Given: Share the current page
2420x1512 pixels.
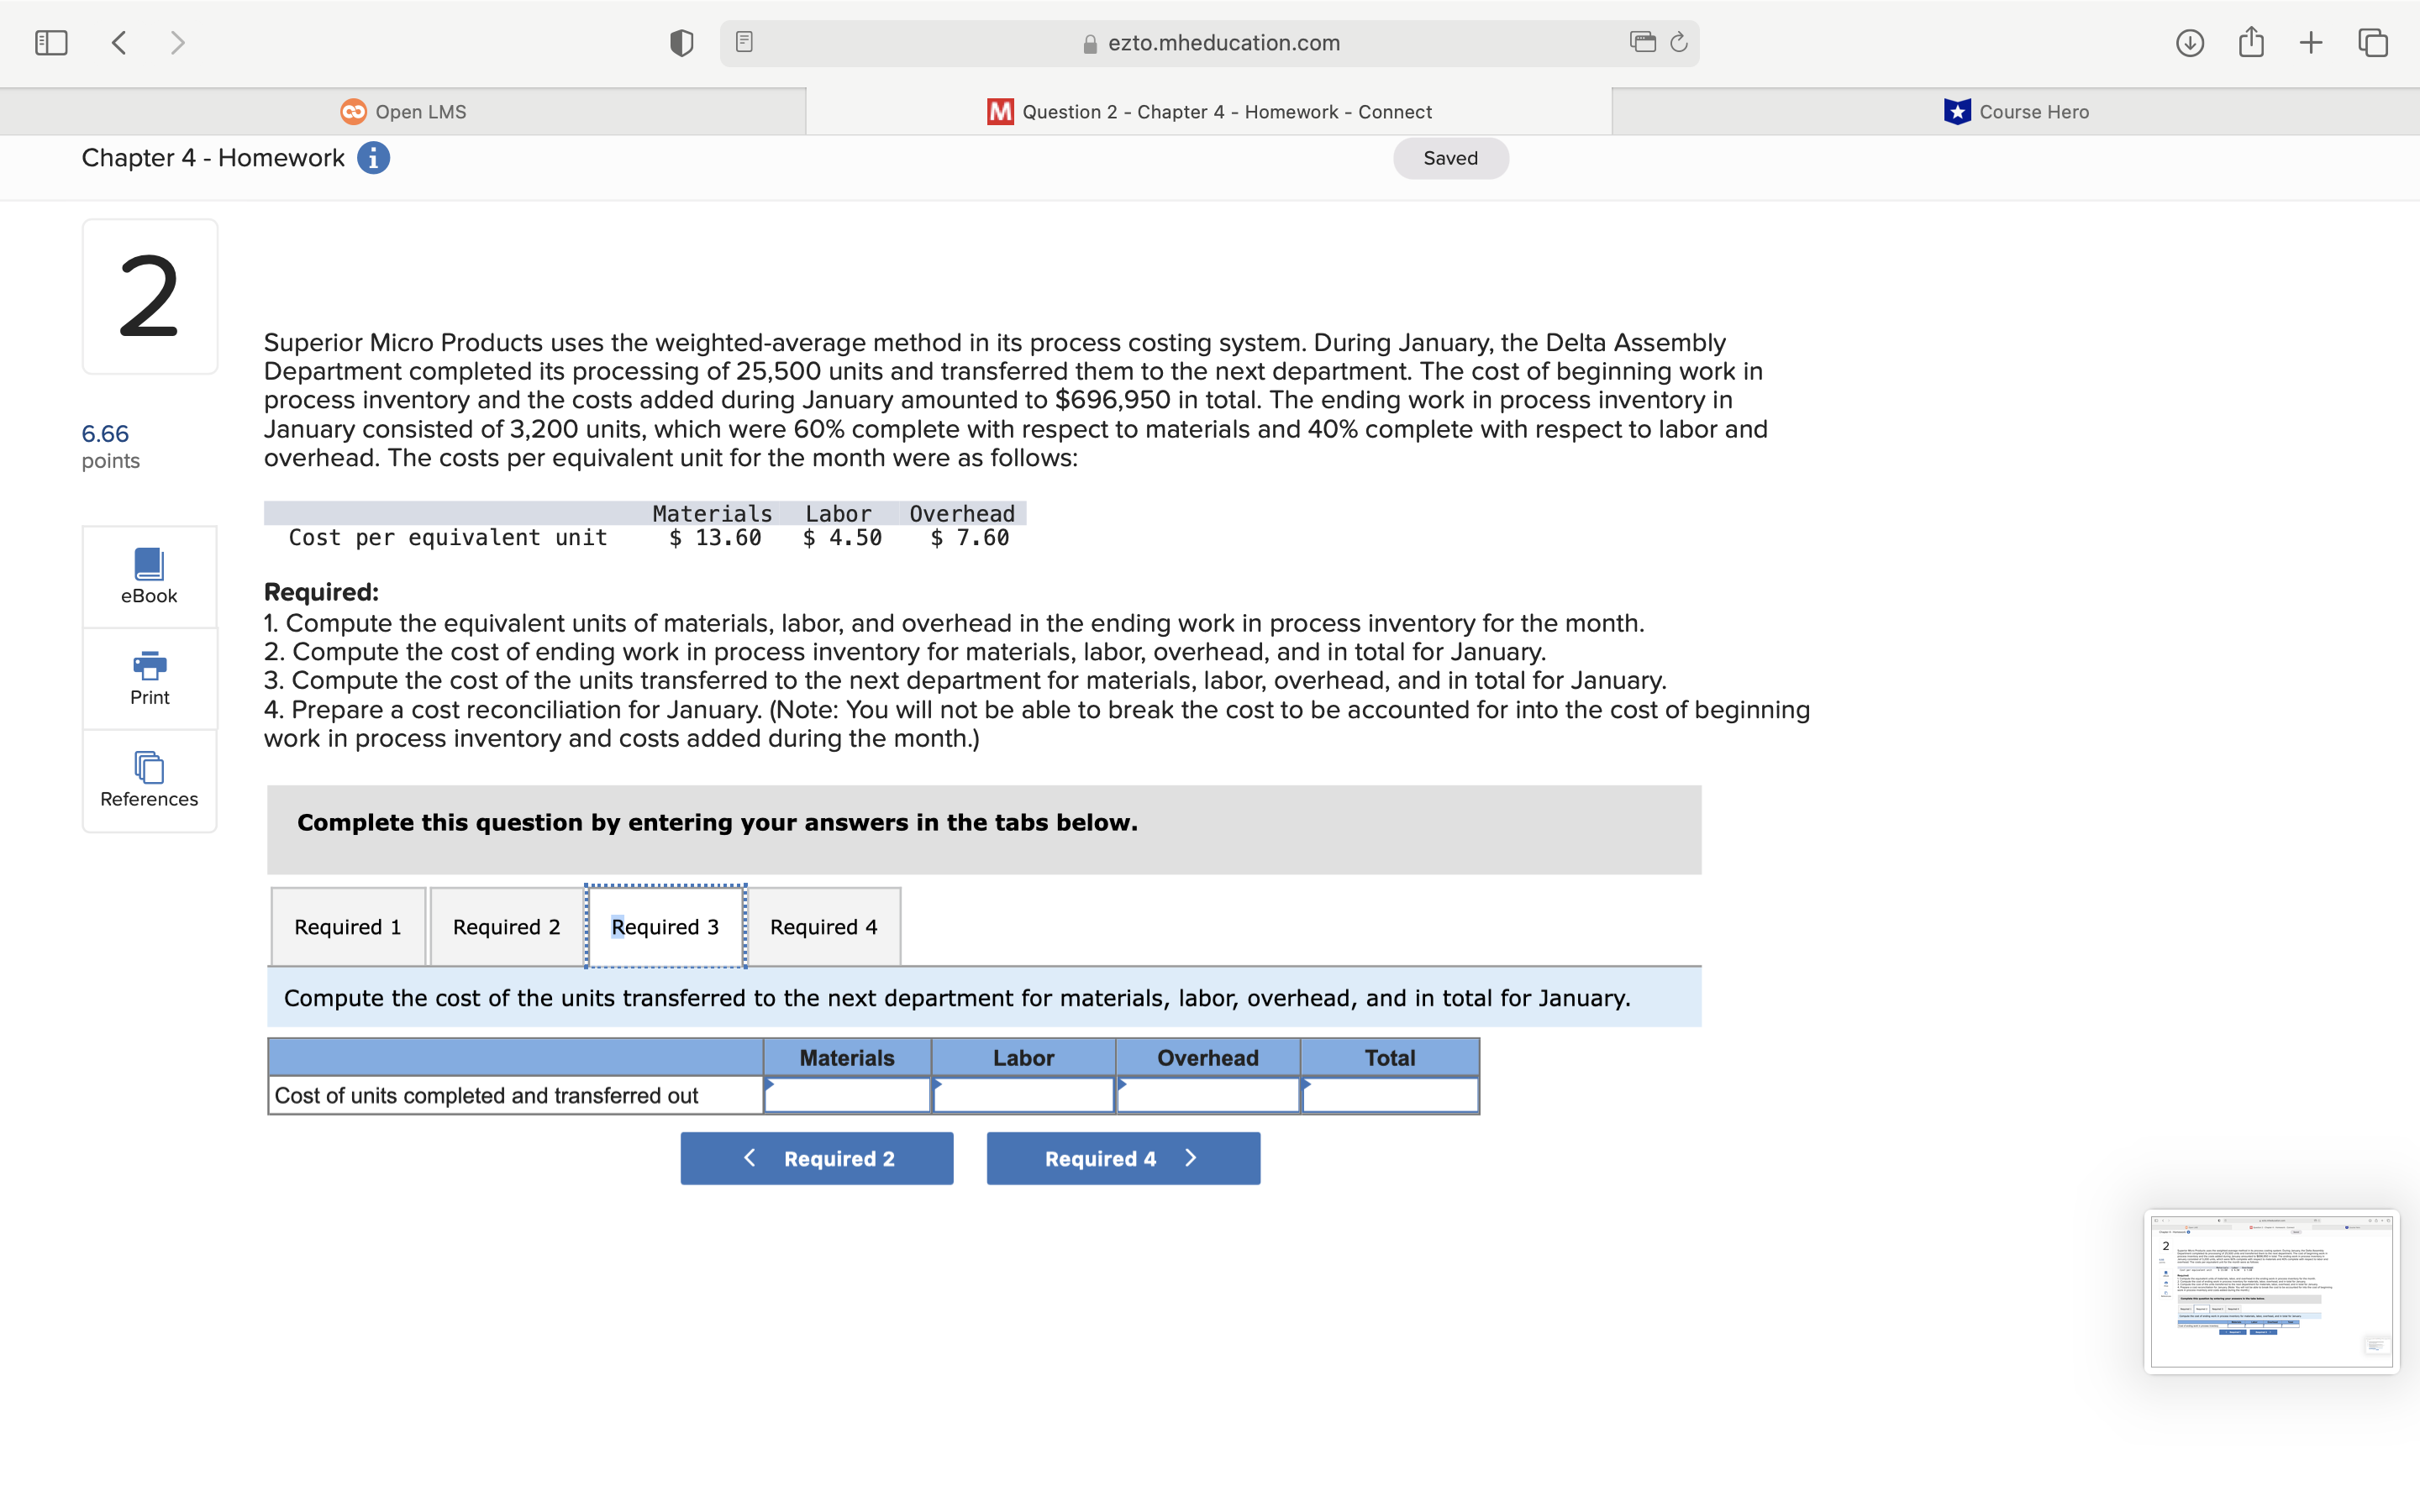Looking at the screenshot, I should click(2251, 42).
